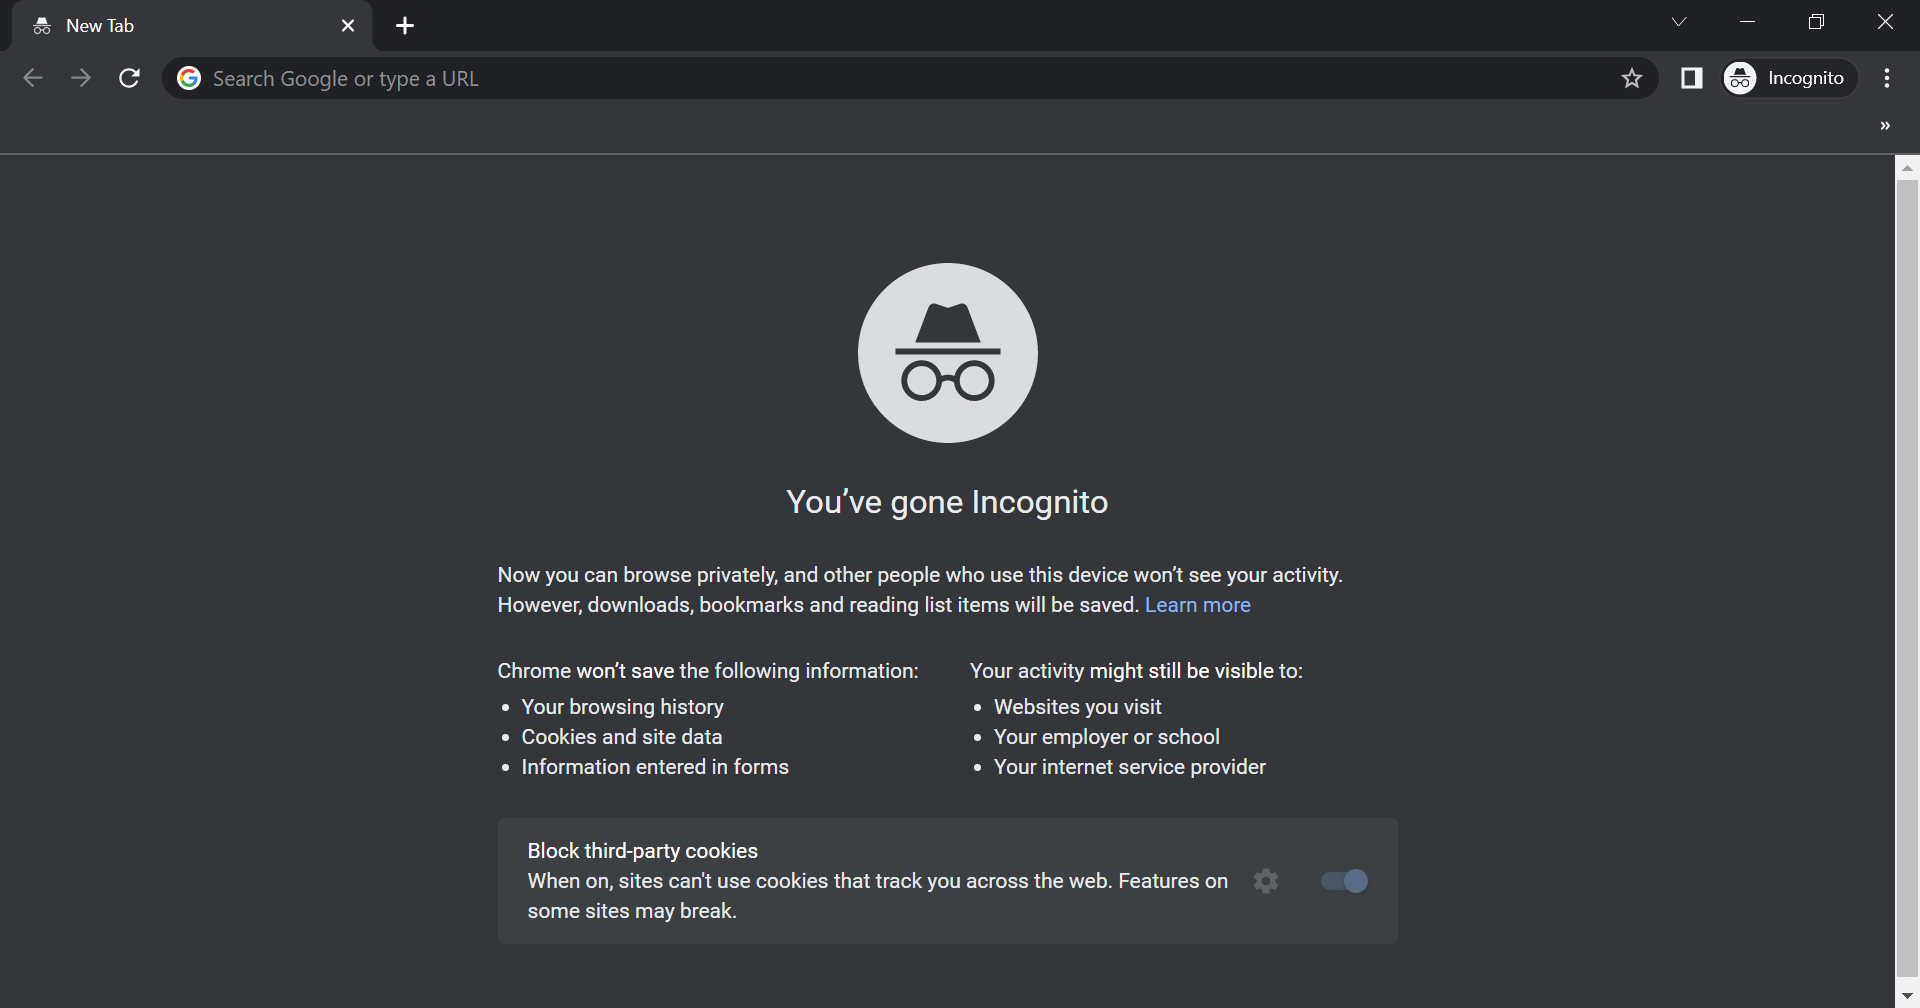This screenshot has height=1008, width=1920.
Task: Click "Your employer or school" list item
Action: (1106, 737)
